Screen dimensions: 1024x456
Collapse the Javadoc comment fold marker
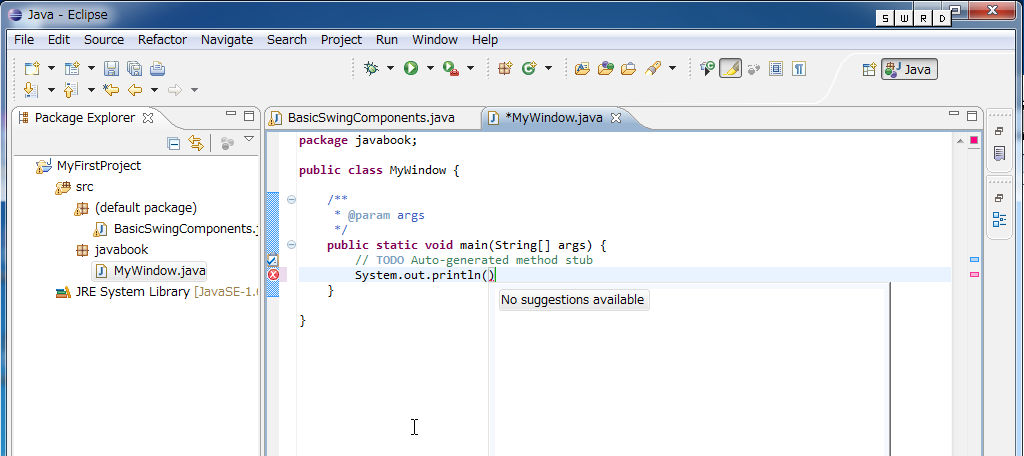click(x=291, y=199)
